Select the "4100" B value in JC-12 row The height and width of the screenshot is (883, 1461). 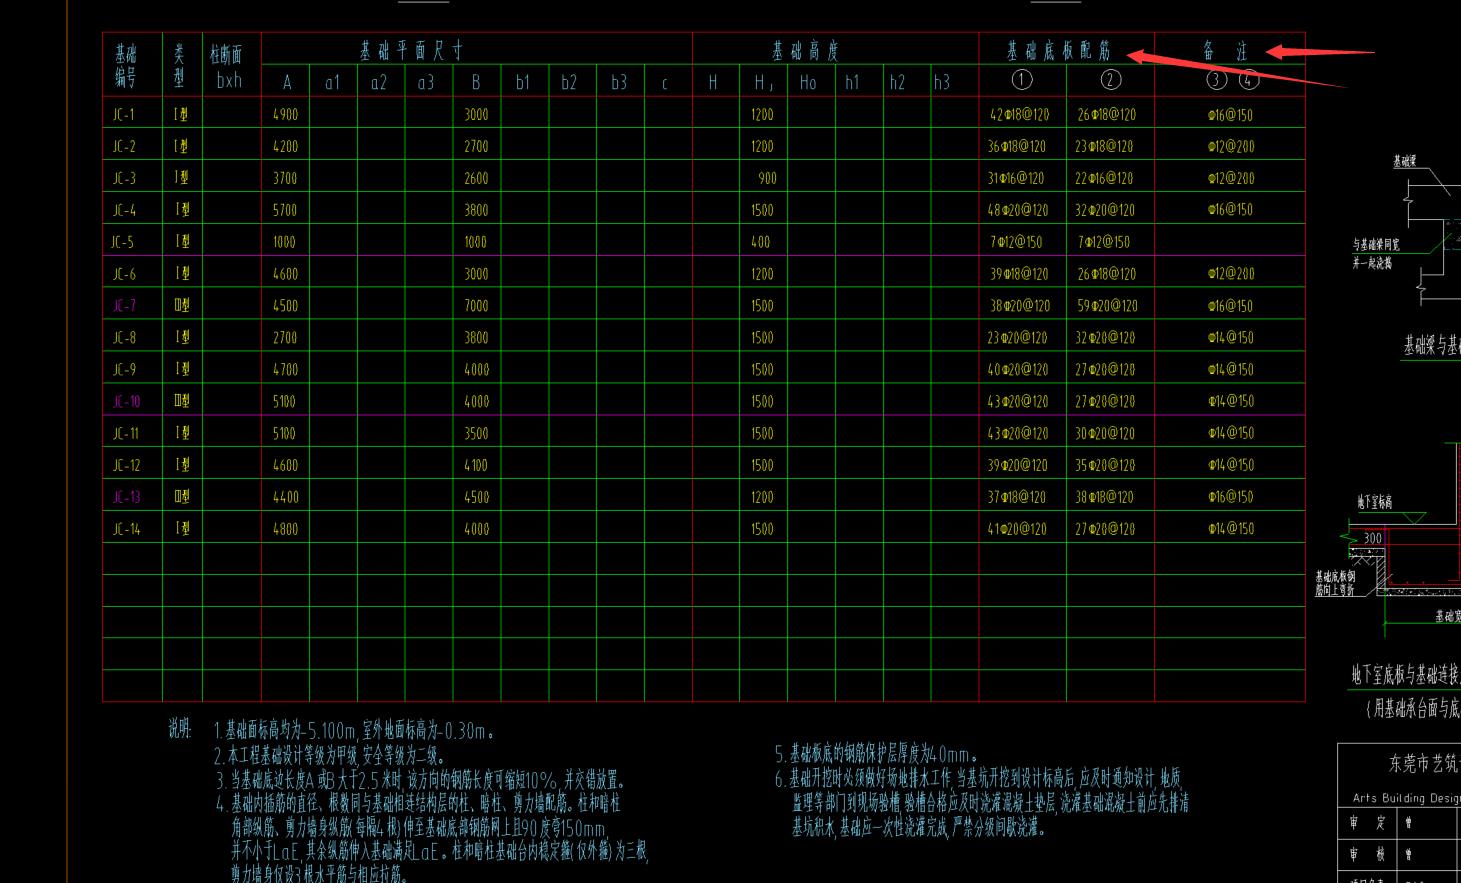(x=476, y=465)
